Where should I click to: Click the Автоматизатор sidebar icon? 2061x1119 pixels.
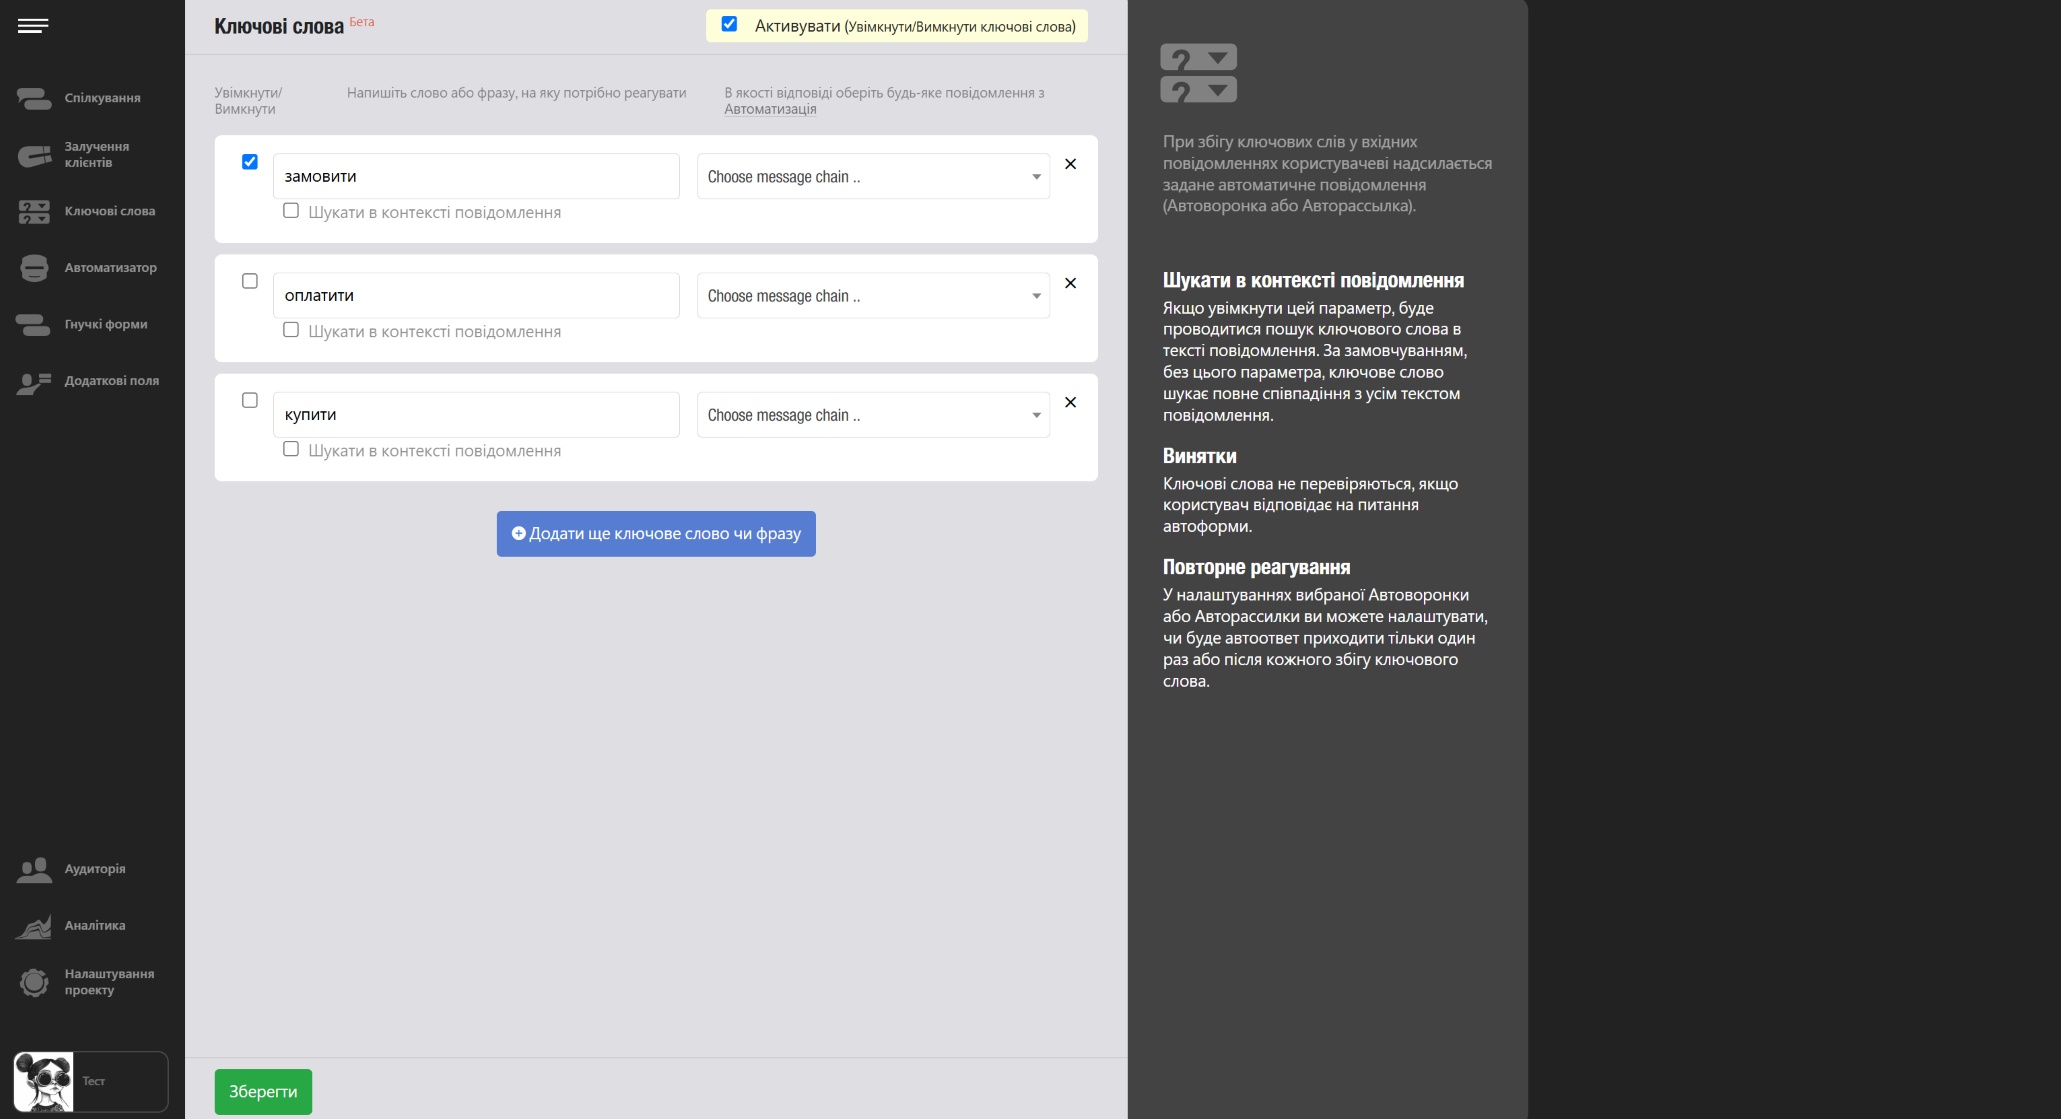pyautogui.click(x=34, y=268)
